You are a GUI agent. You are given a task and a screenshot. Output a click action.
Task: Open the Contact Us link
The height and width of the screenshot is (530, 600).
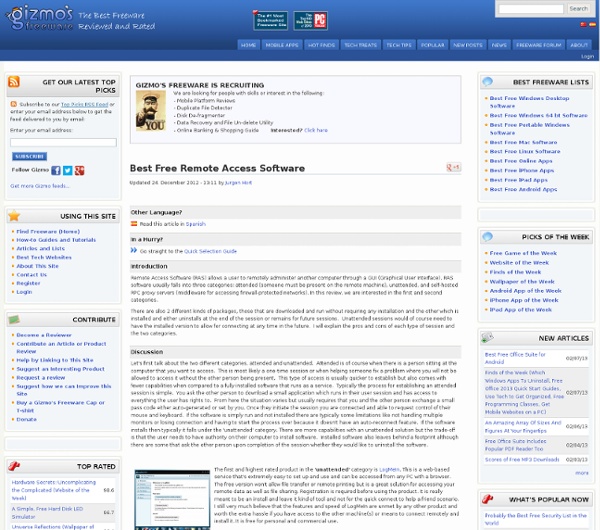[x=31, y=274]
